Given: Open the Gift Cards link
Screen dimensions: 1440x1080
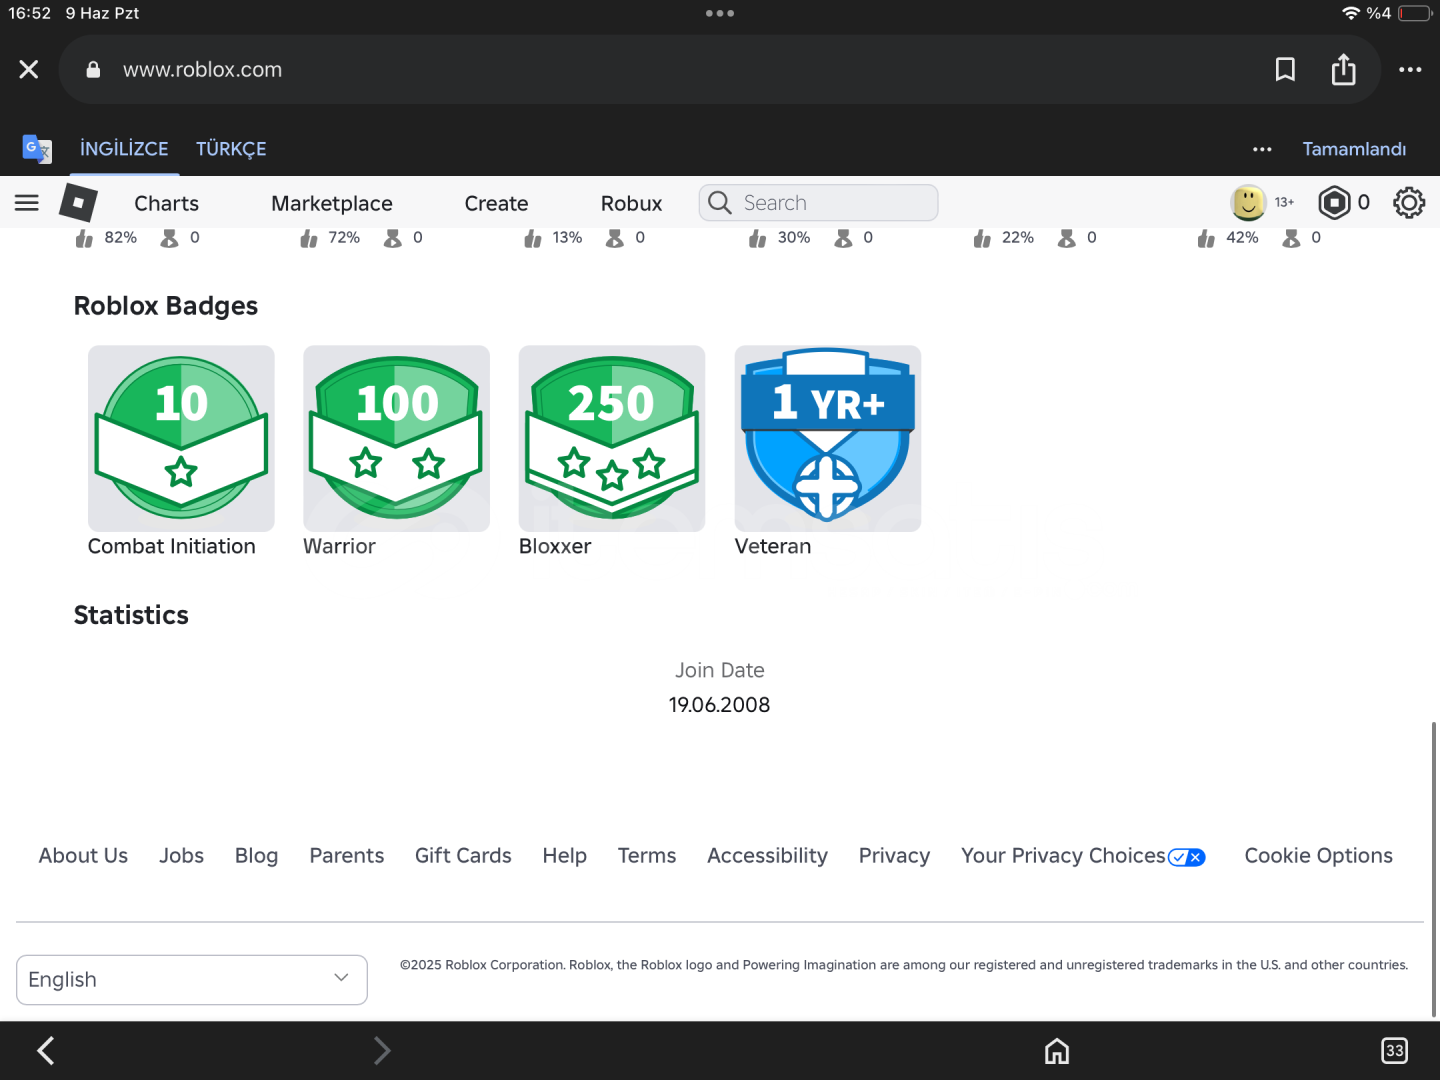Looking at the screenshot, I should click(463, 856).
